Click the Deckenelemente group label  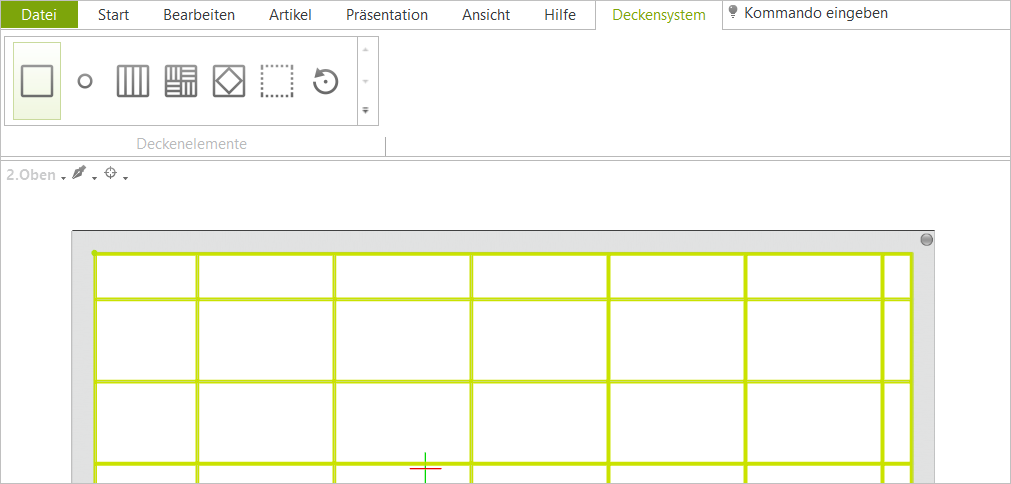[x=191, y=144]
